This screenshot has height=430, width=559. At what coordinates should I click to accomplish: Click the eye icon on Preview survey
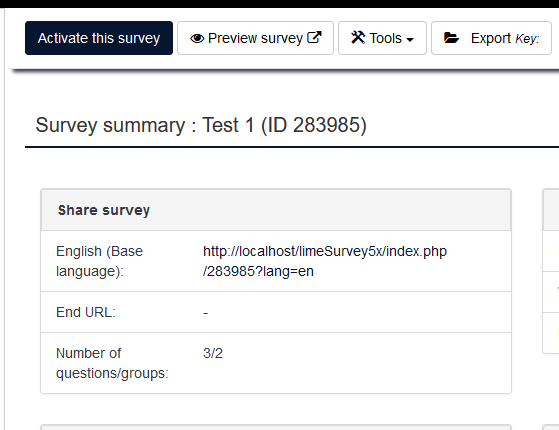pyautogui.click(x=197, y=38)
